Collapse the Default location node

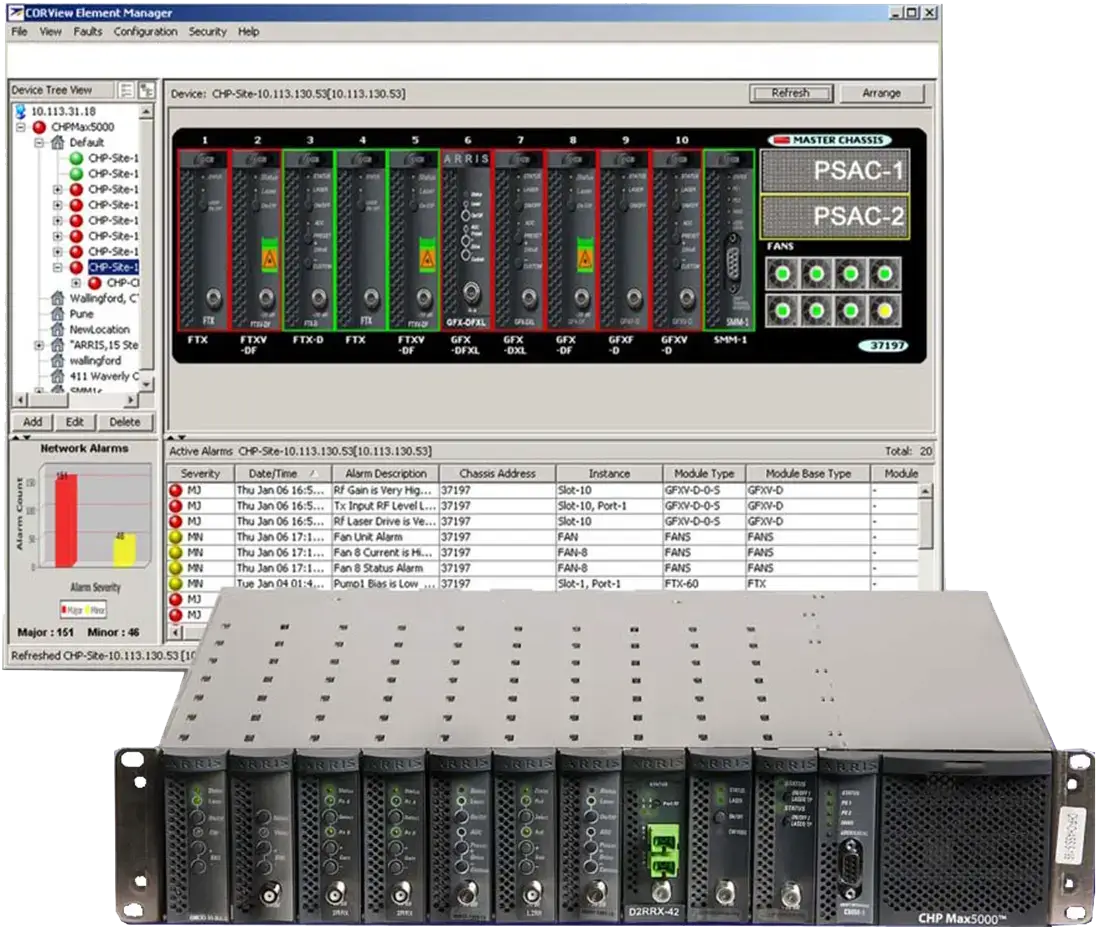[40, 143]
